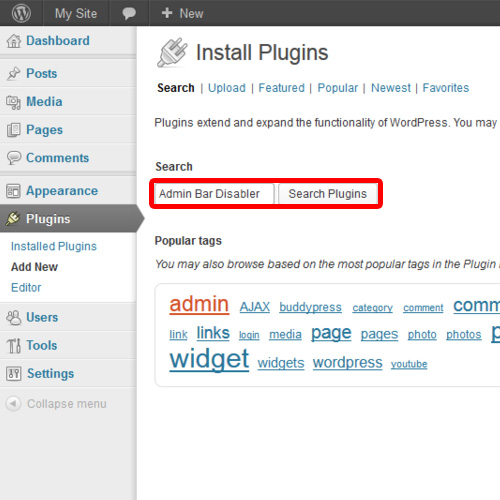Select the Plugins menu item

pos(48,219)
